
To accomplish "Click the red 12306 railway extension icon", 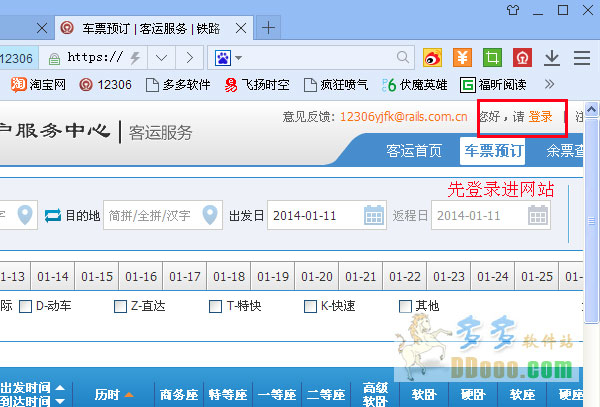I will pyautogui.click(x=522, y=58).
